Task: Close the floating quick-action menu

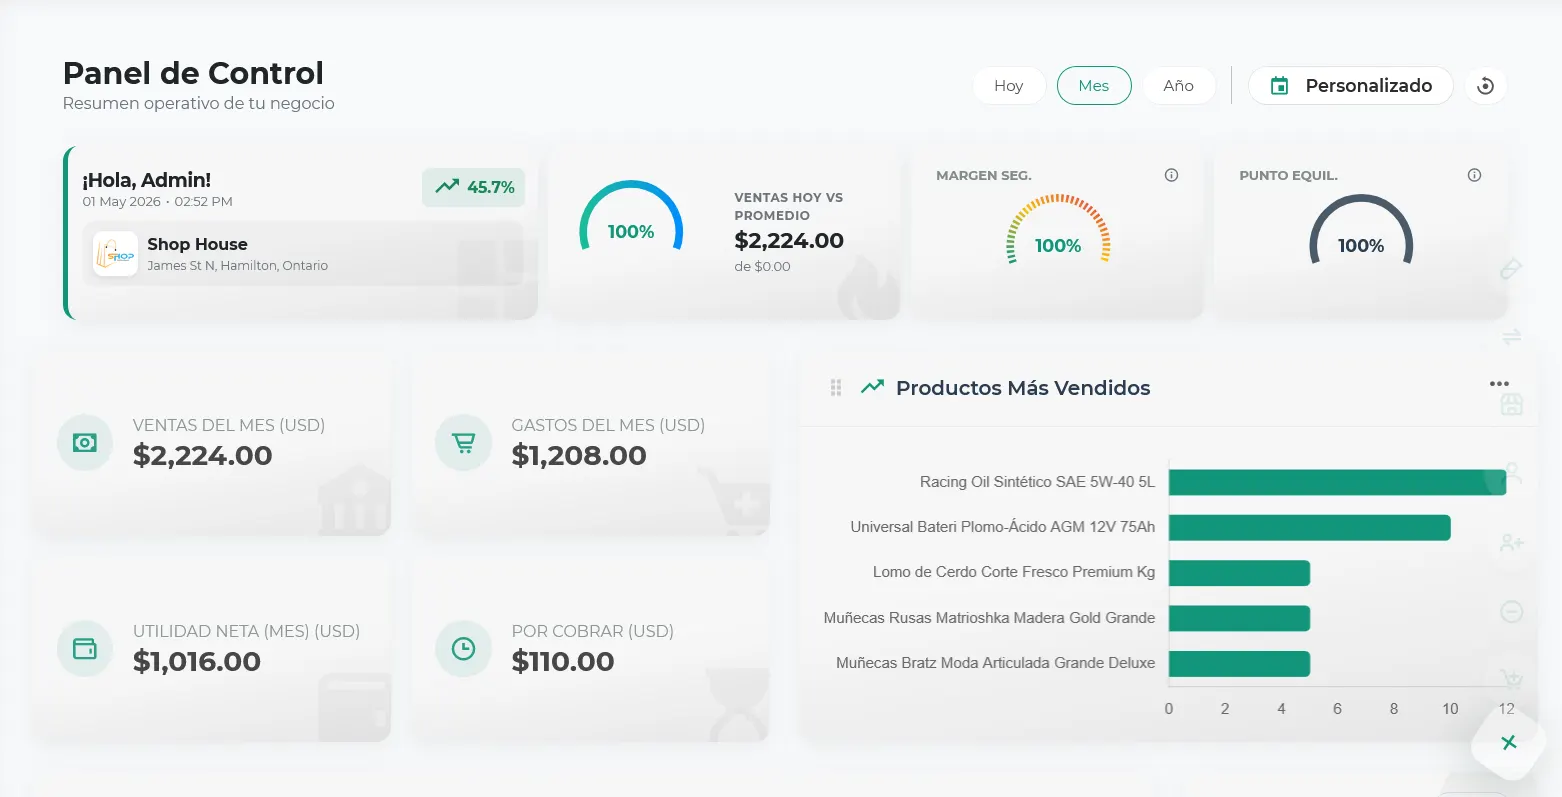Action: coord(1509,743)
